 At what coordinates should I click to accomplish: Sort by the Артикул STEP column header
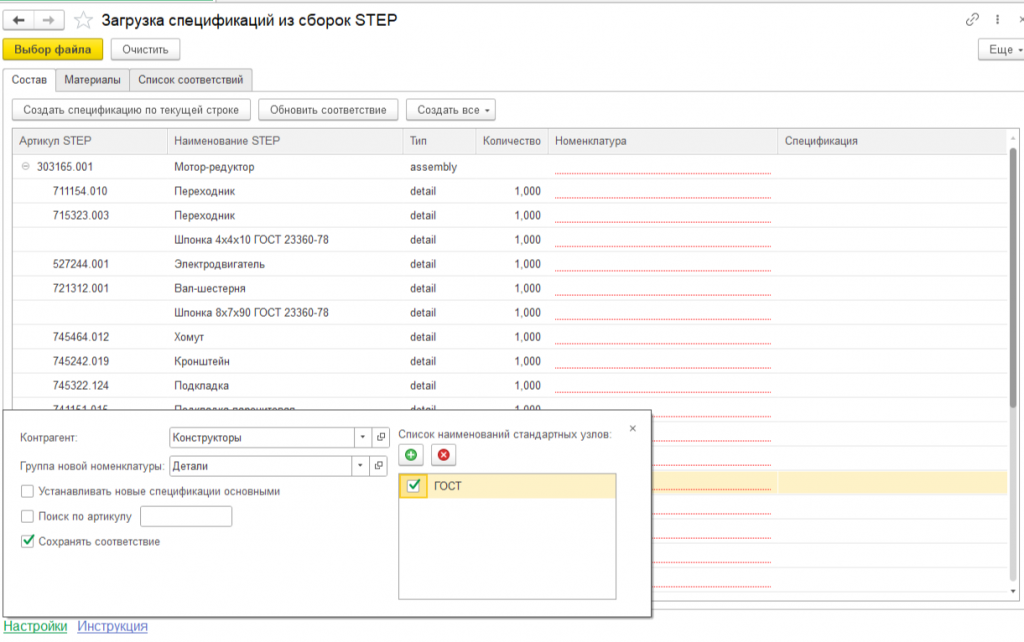tap(90, 141)
